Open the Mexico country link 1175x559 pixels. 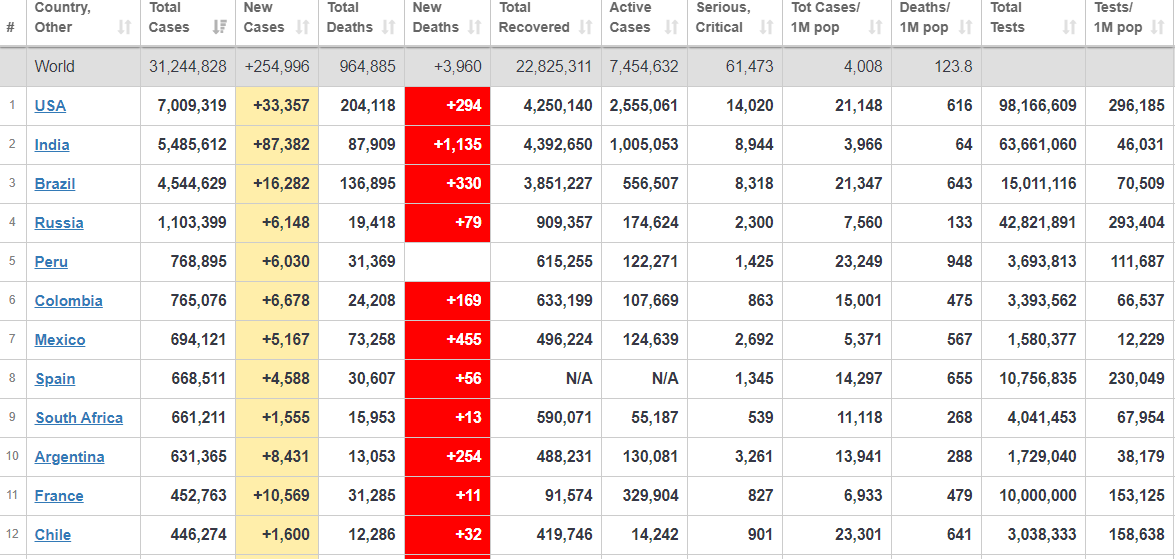tap(60, 339)
